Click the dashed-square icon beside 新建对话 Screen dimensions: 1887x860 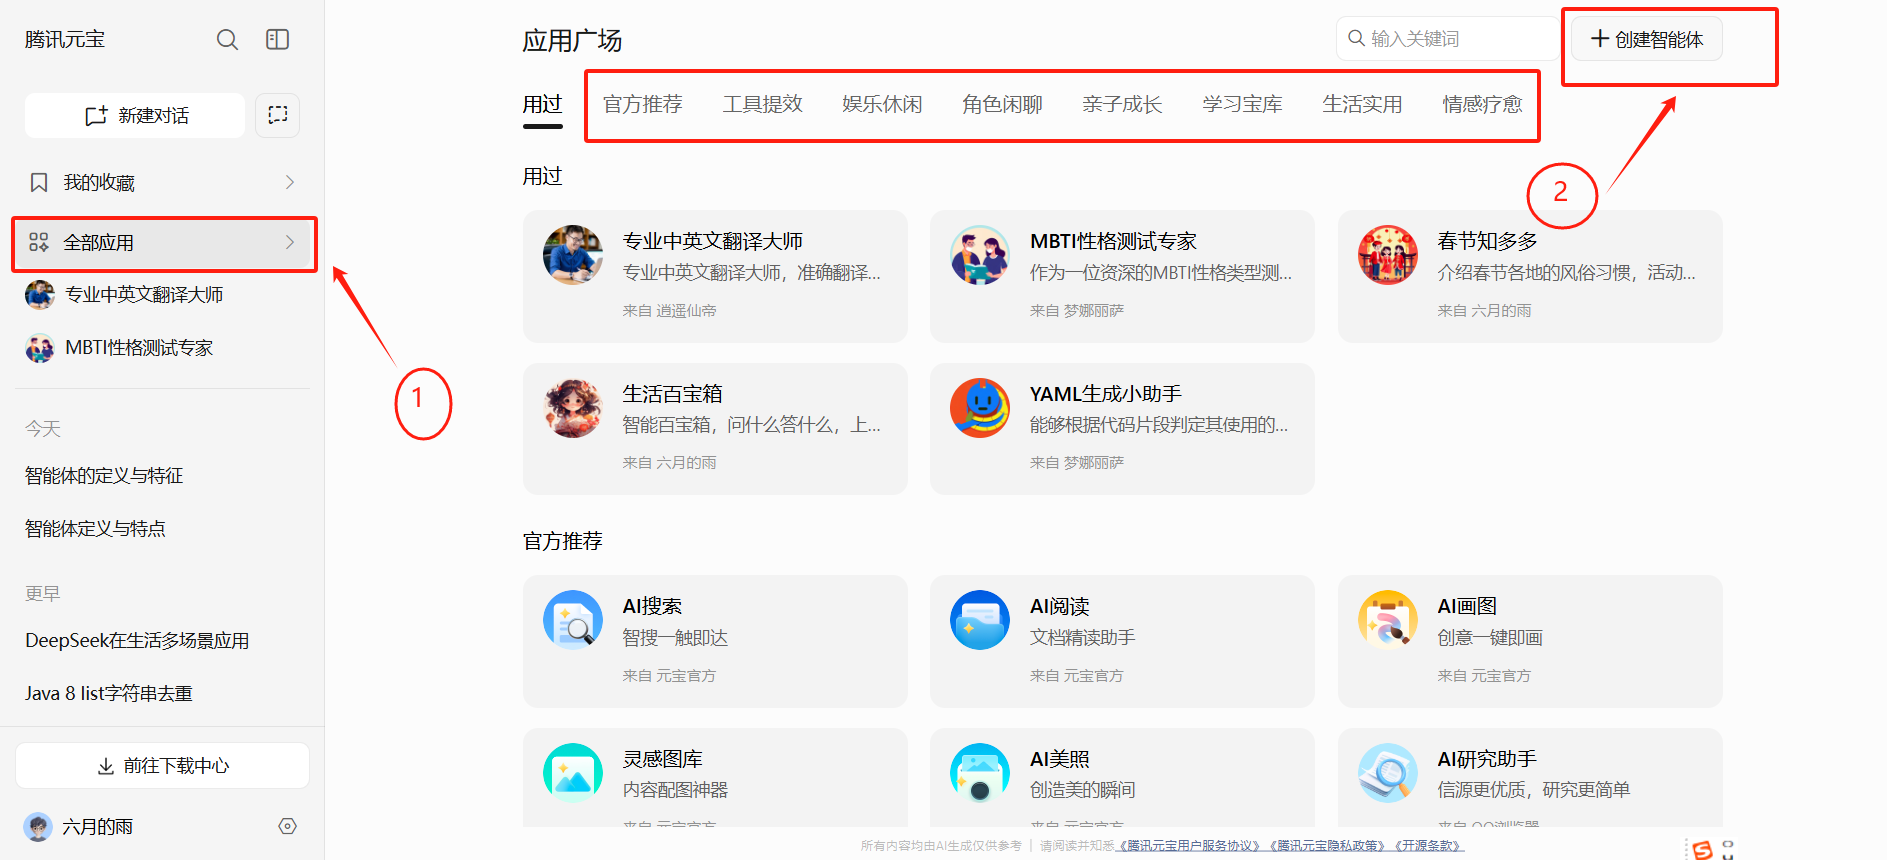278,115
